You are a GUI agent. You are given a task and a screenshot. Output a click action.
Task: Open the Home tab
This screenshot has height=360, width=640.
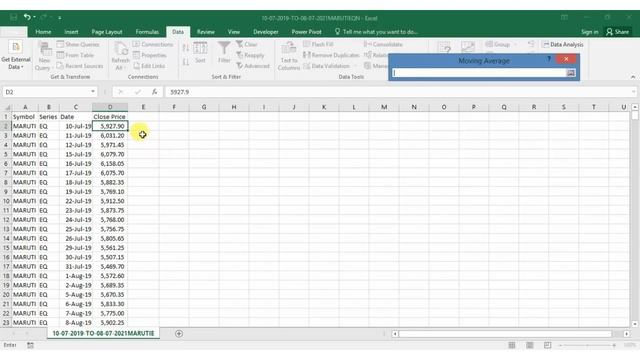43,32
